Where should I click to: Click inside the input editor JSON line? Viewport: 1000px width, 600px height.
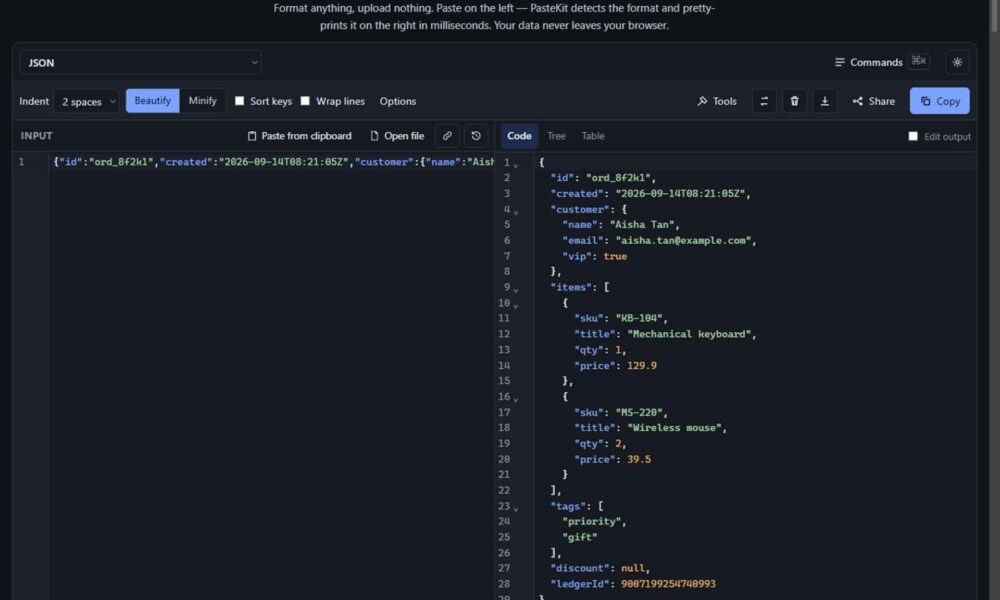click(x=273, y=162)
